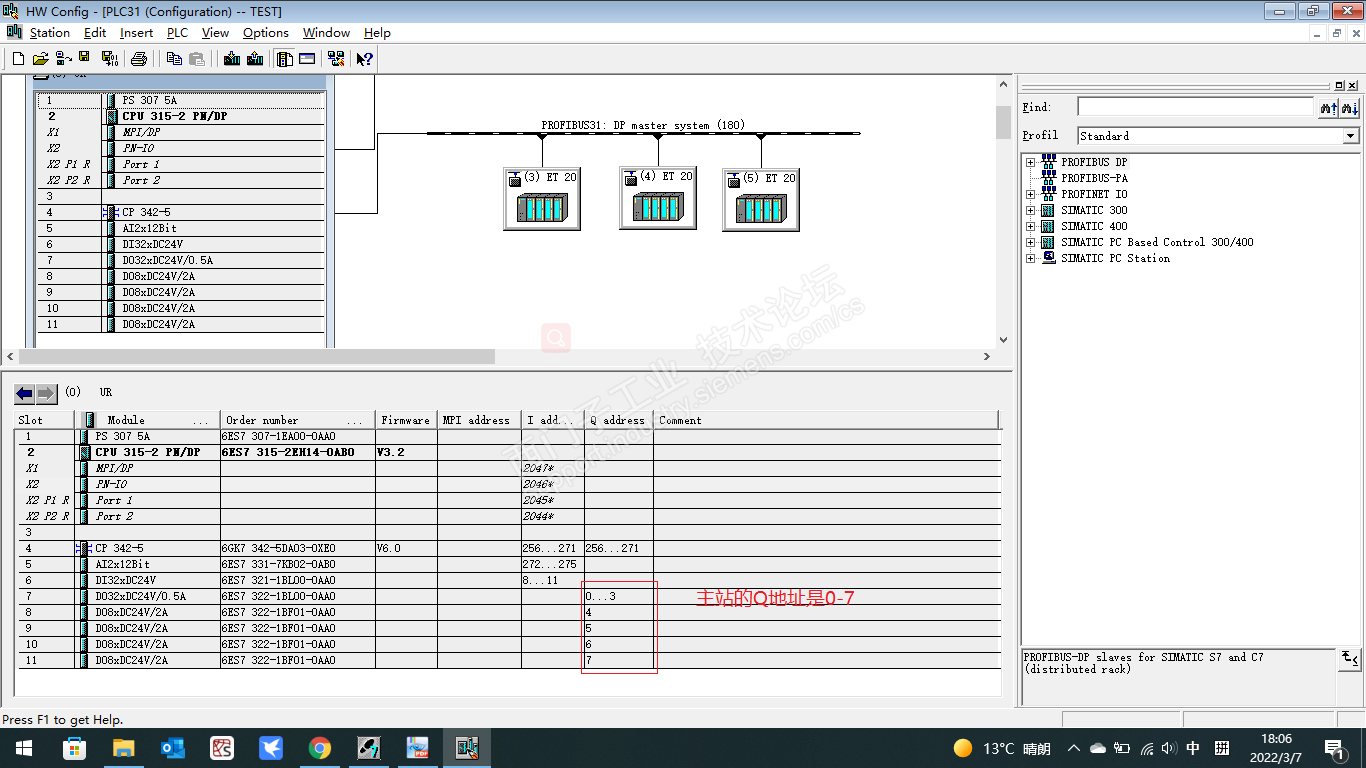Image resolution: width=1366 pixels, height=768 pixels.
Task: Open the Options menu
Action: click(266, 33)
